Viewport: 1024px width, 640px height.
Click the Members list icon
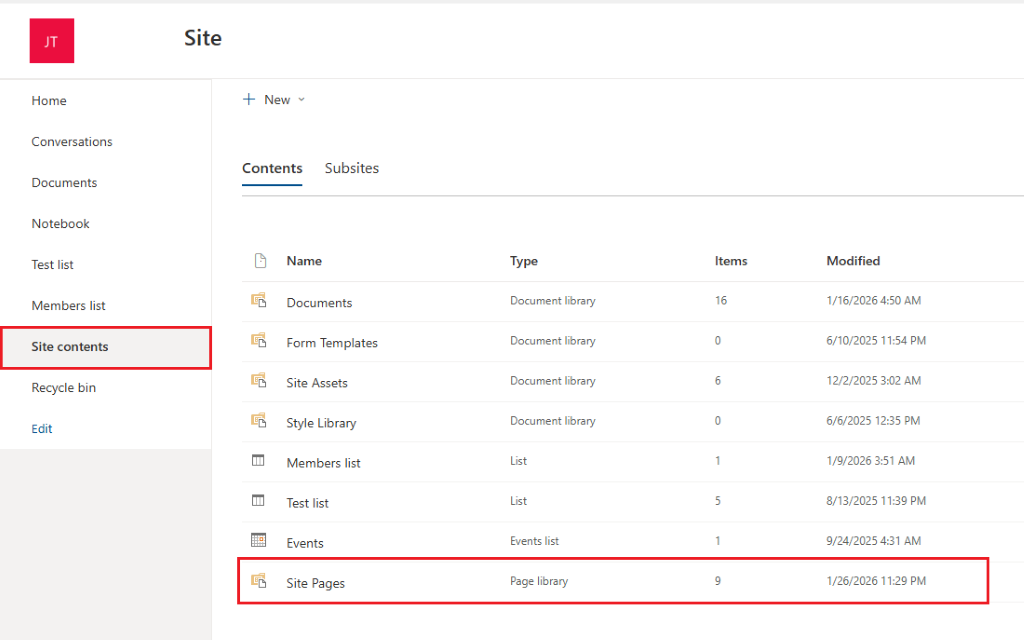[259, 460]
